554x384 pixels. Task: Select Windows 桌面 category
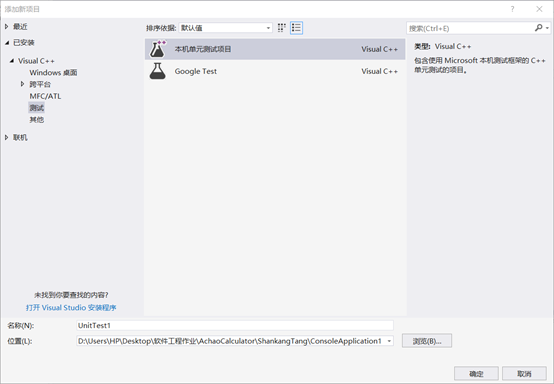[x=53, y=72]
